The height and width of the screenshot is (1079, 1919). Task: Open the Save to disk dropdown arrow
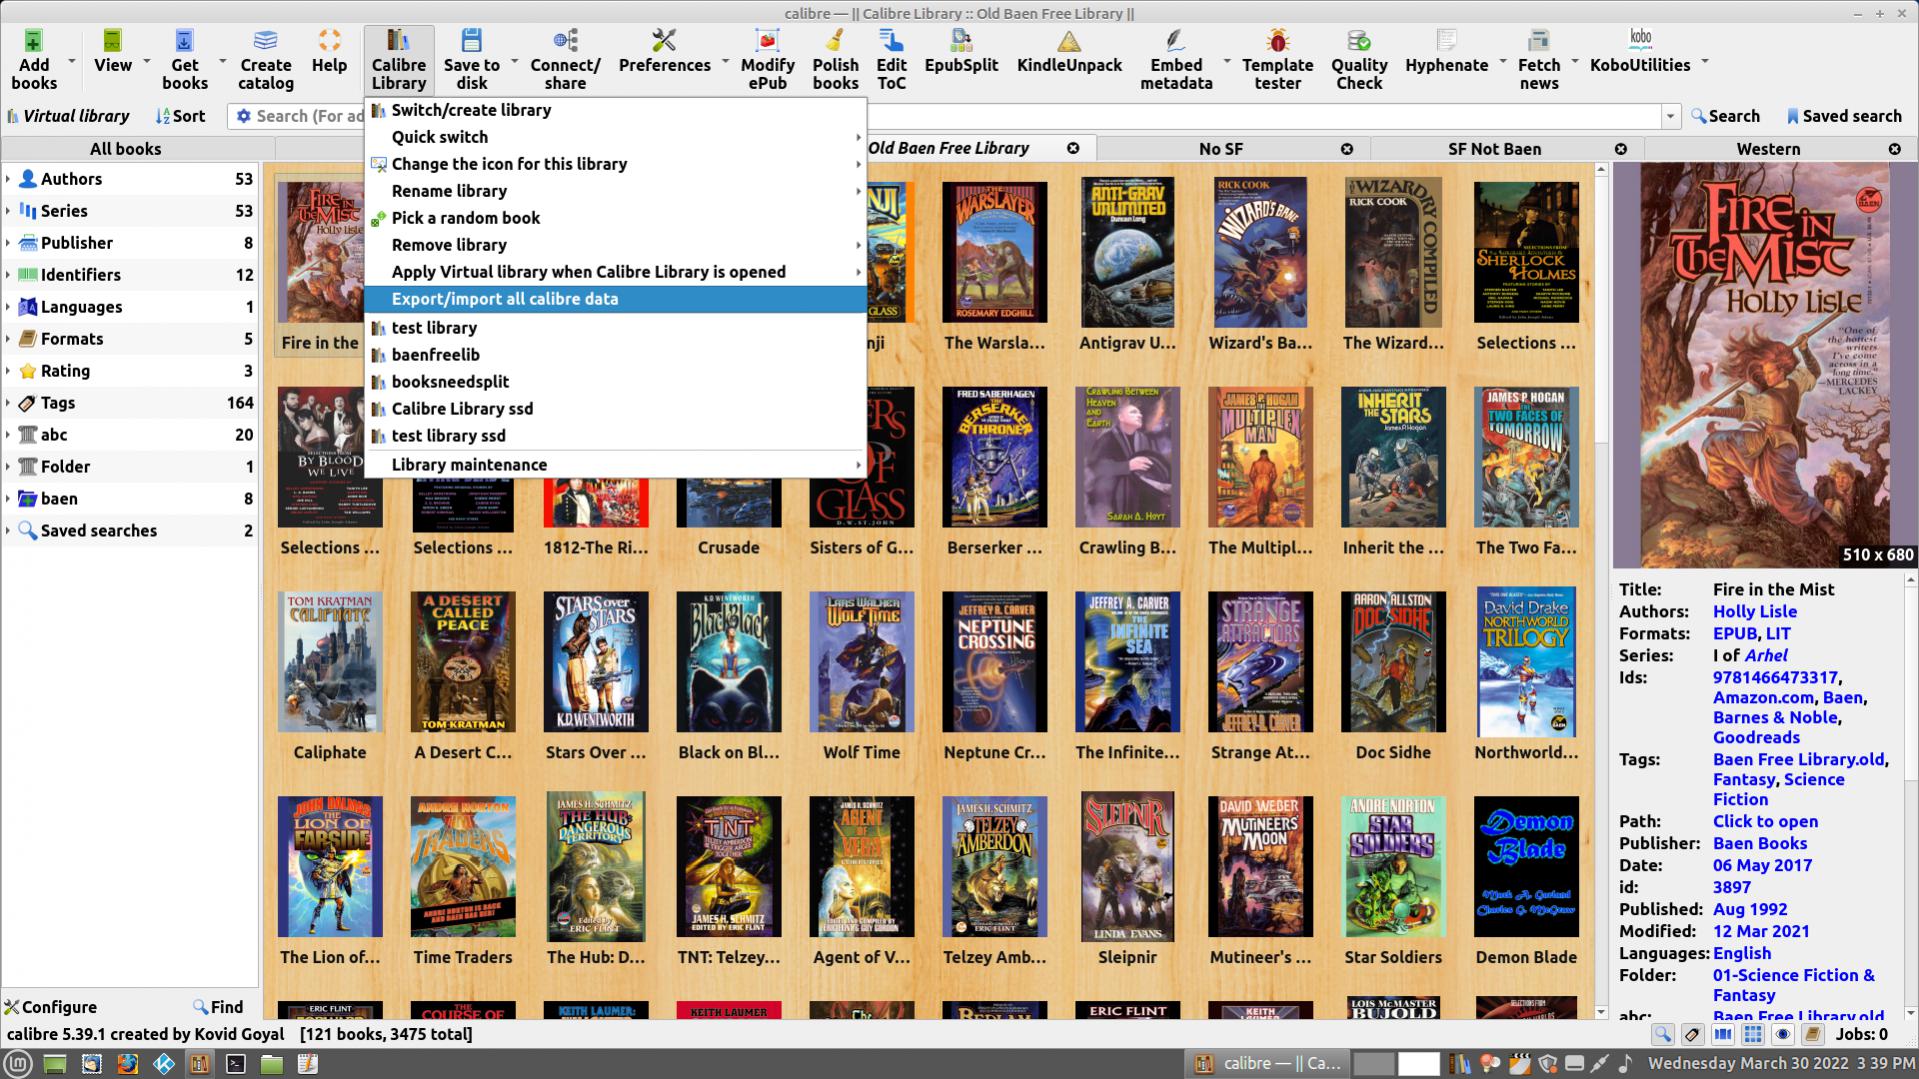[514, 62]
